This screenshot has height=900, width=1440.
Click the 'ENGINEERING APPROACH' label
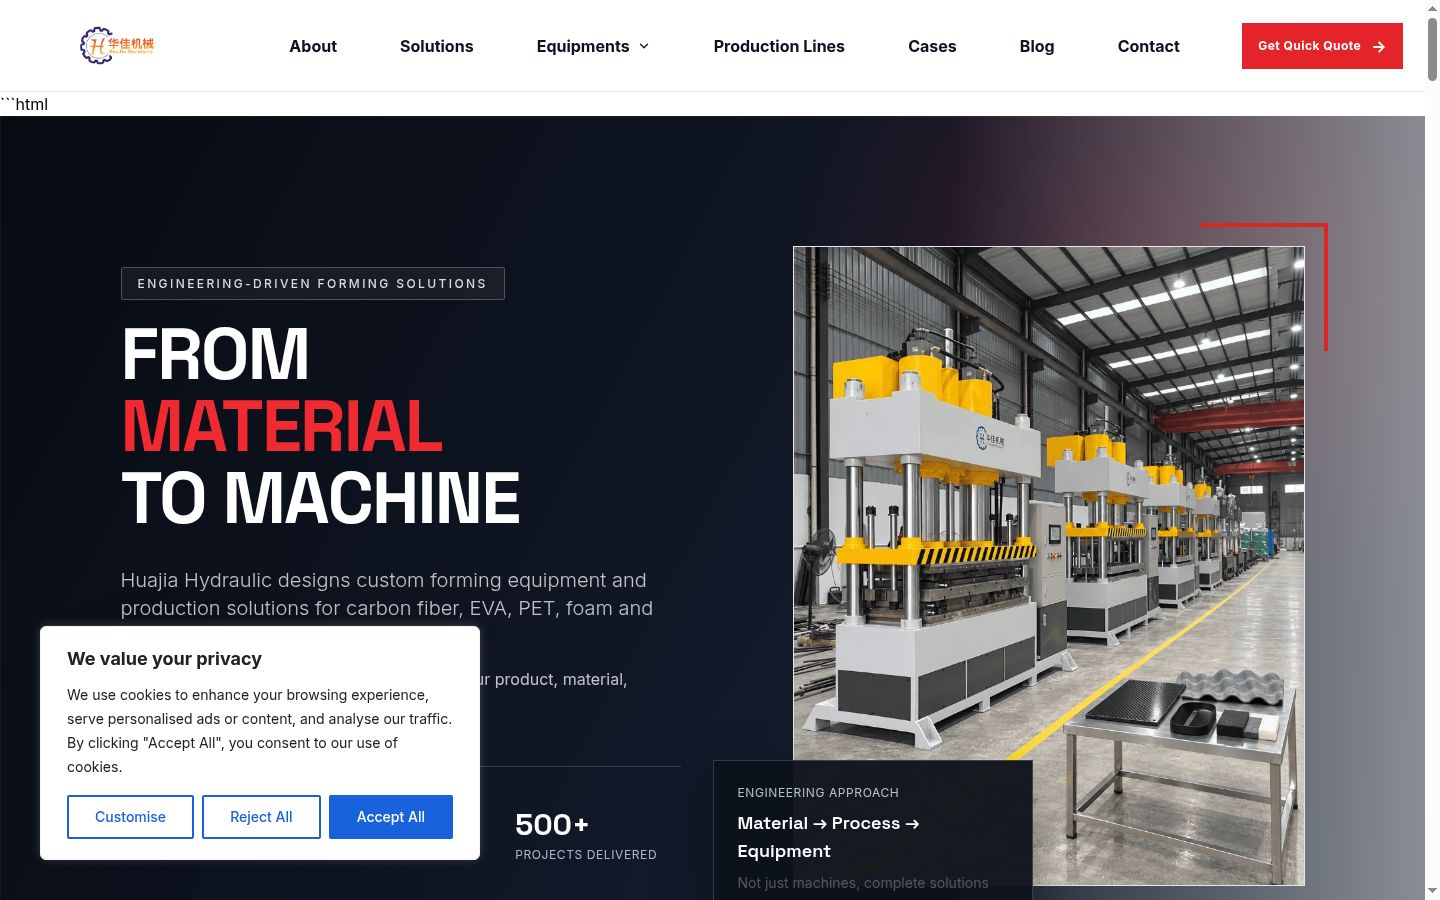tap(818, 793)
